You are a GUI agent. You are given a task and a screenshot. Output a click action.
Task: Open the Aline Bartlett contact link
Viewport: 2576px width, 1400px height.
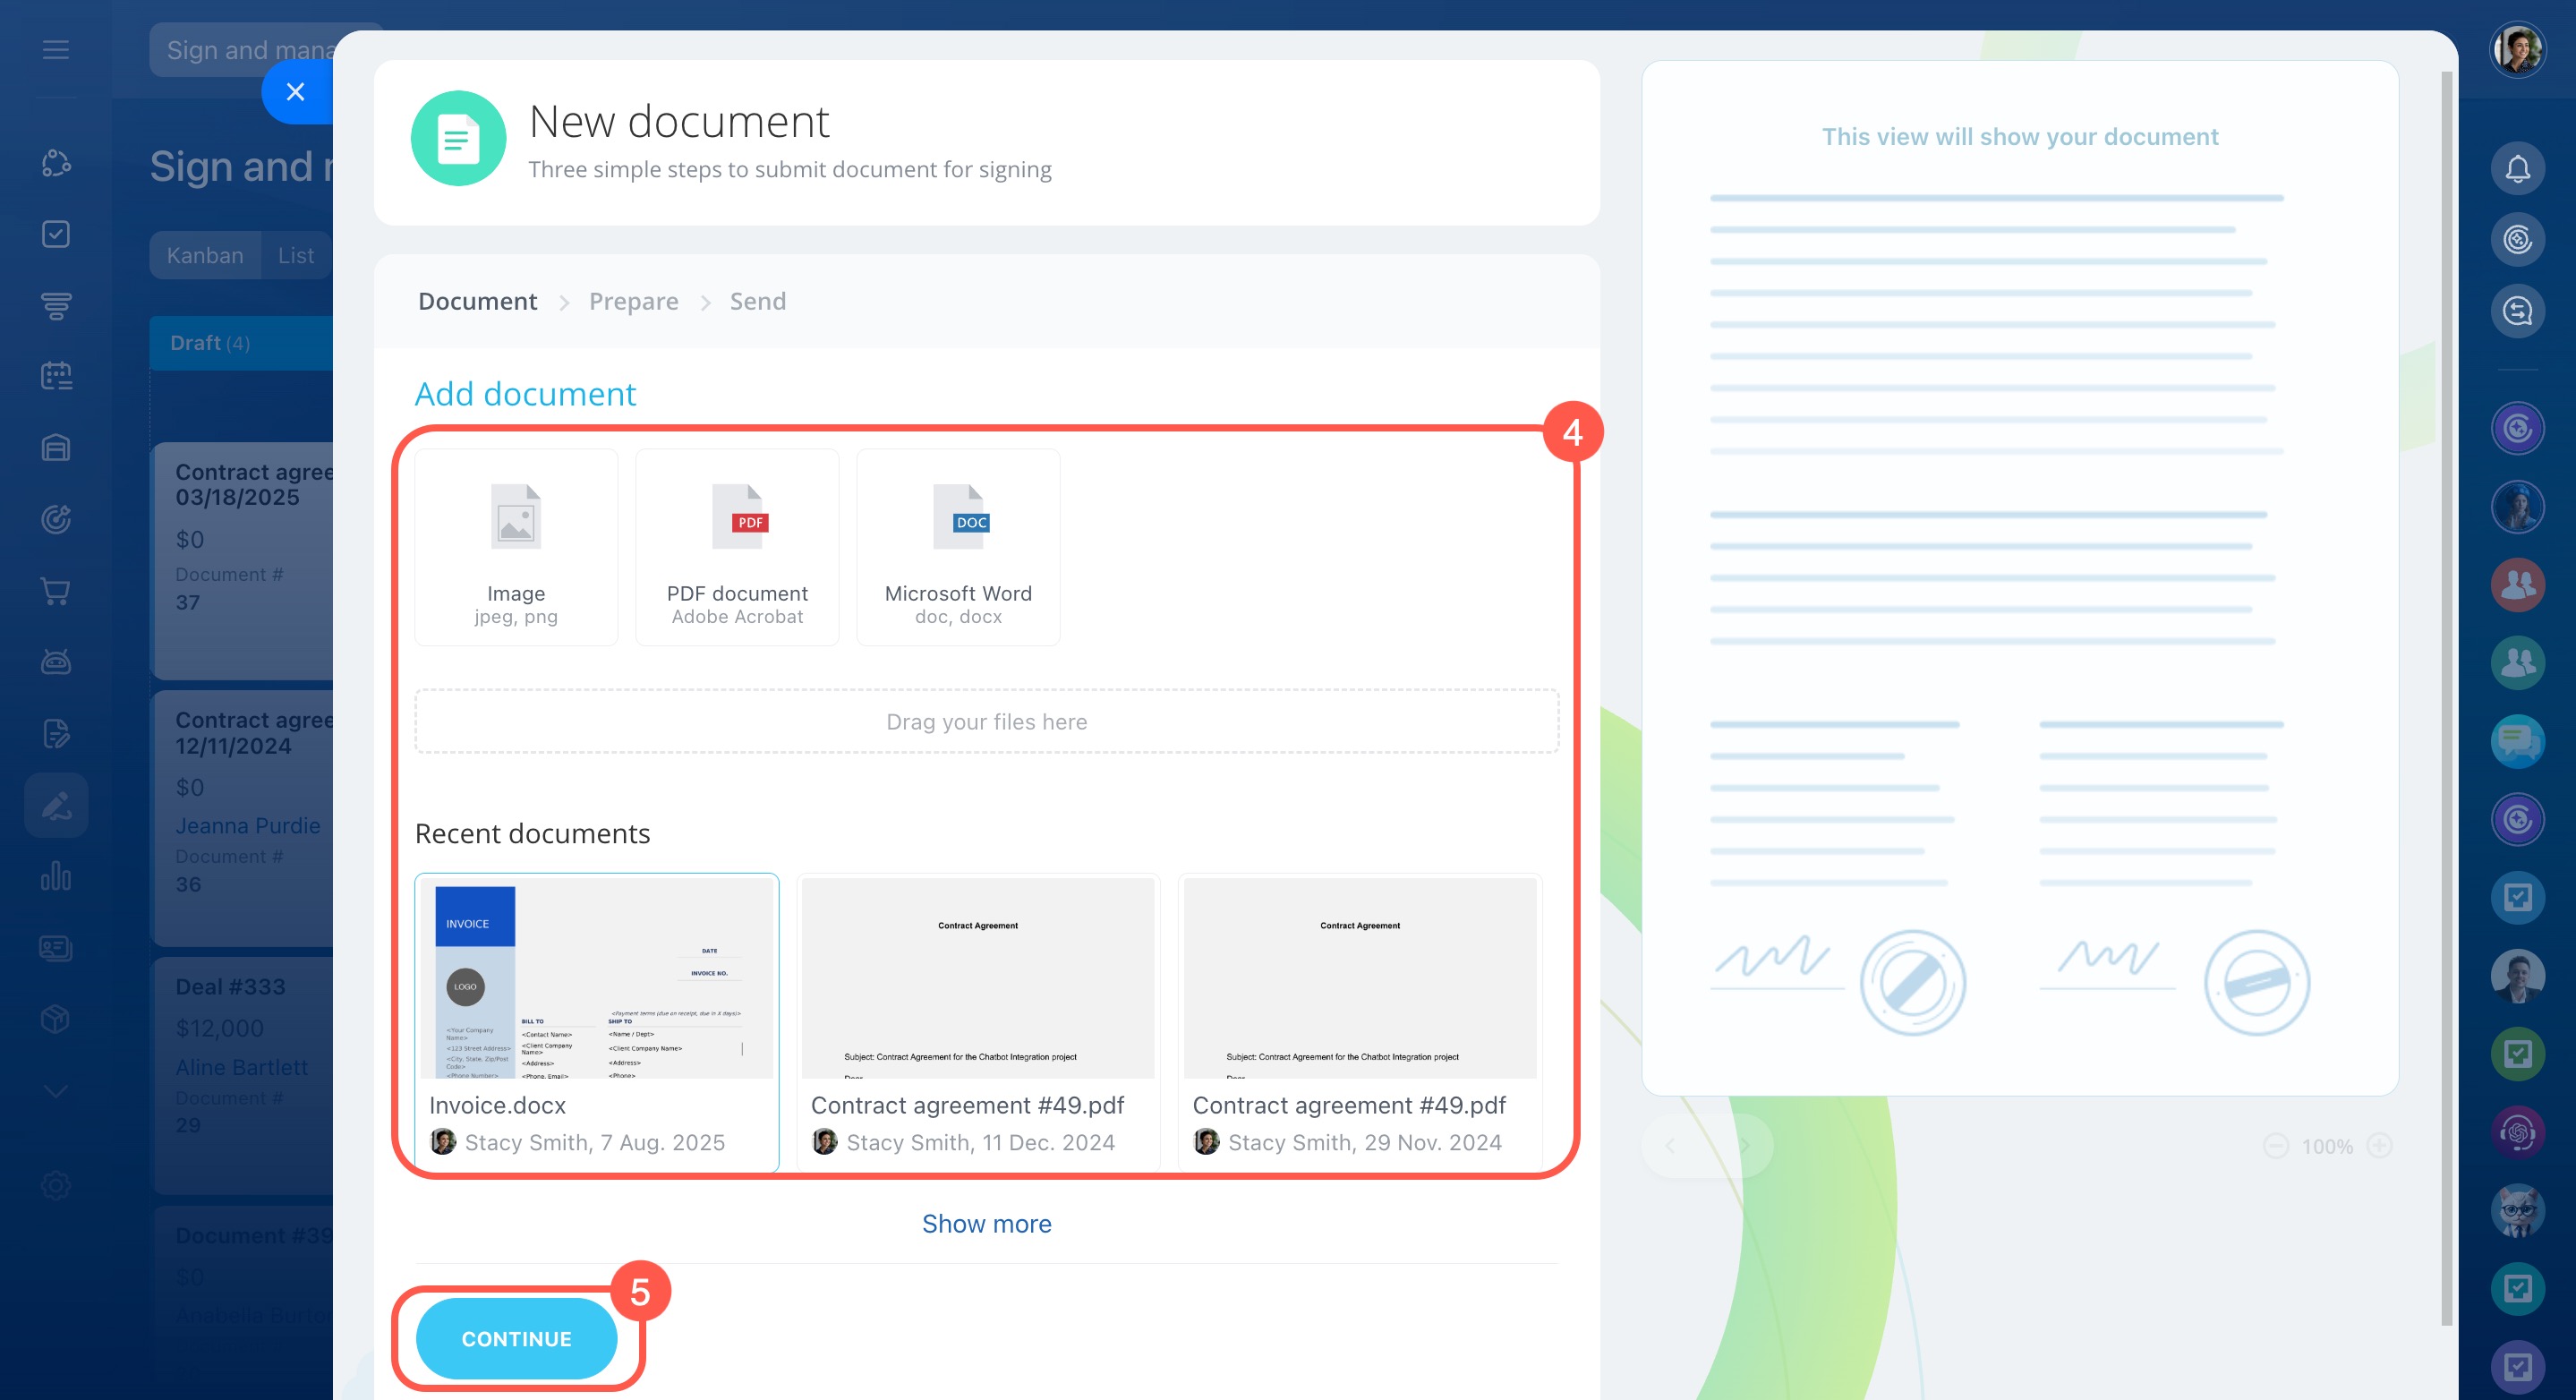242,1067
